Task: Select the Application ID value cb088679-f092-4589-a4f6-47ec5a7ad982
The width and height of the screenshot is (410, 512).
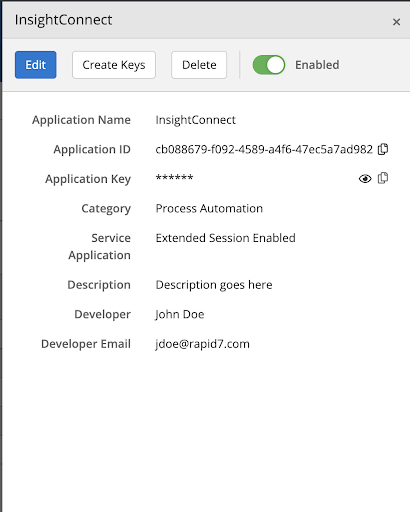Action: pos(264,149)
